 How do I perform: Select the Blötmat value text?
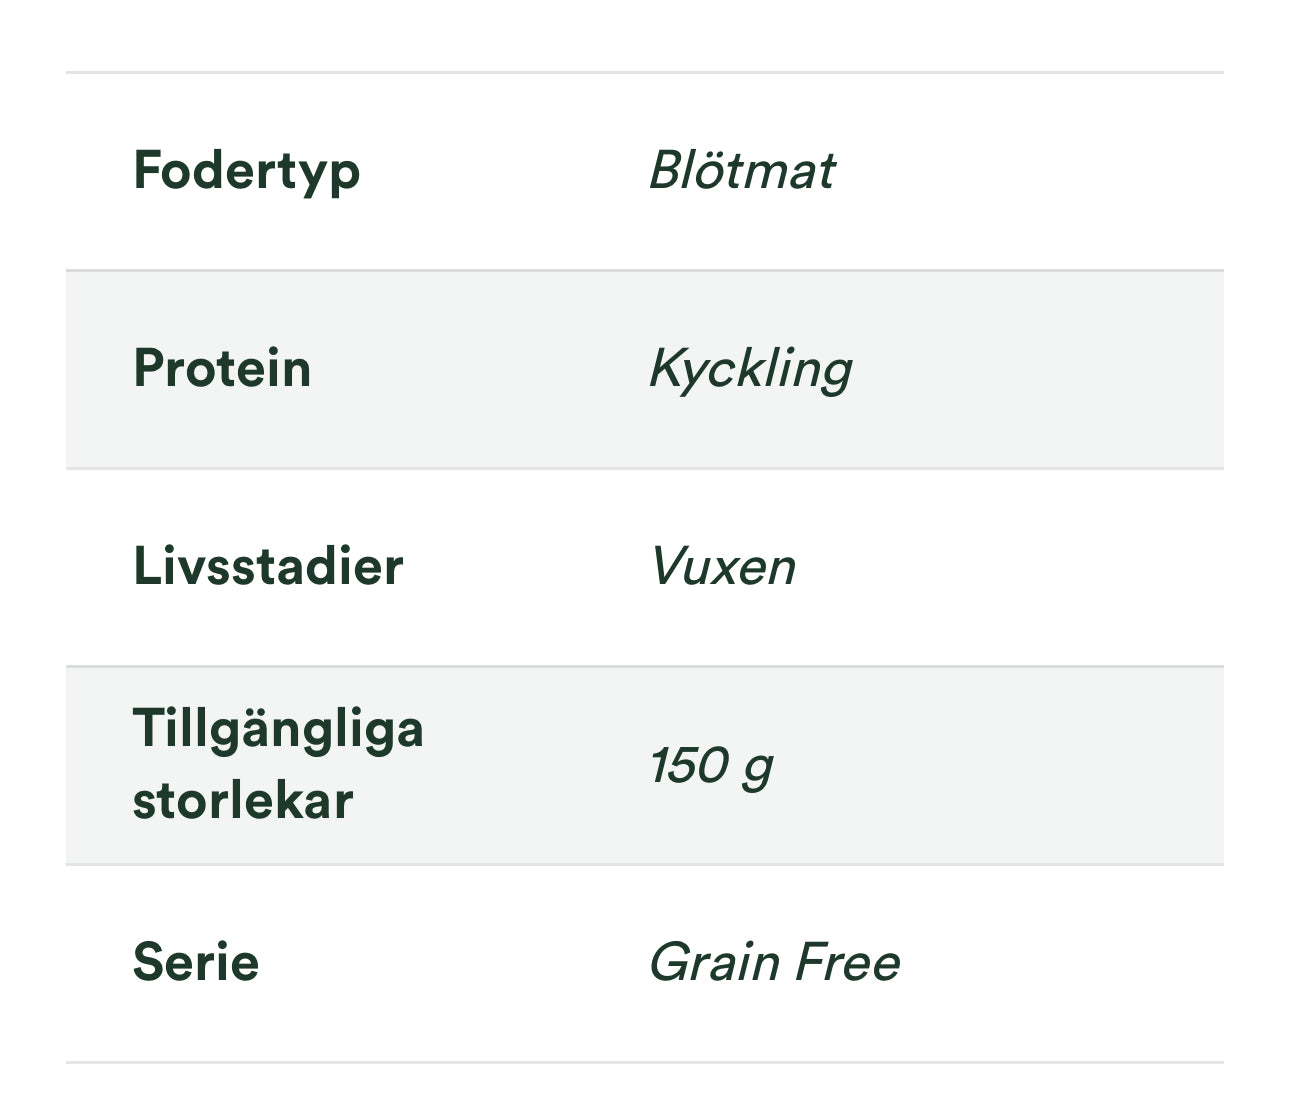(741, 170)
